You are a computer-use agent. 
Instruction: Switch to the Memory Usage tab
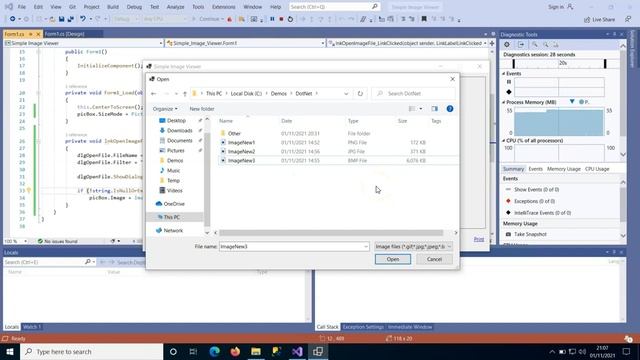[x=564, y=169]
